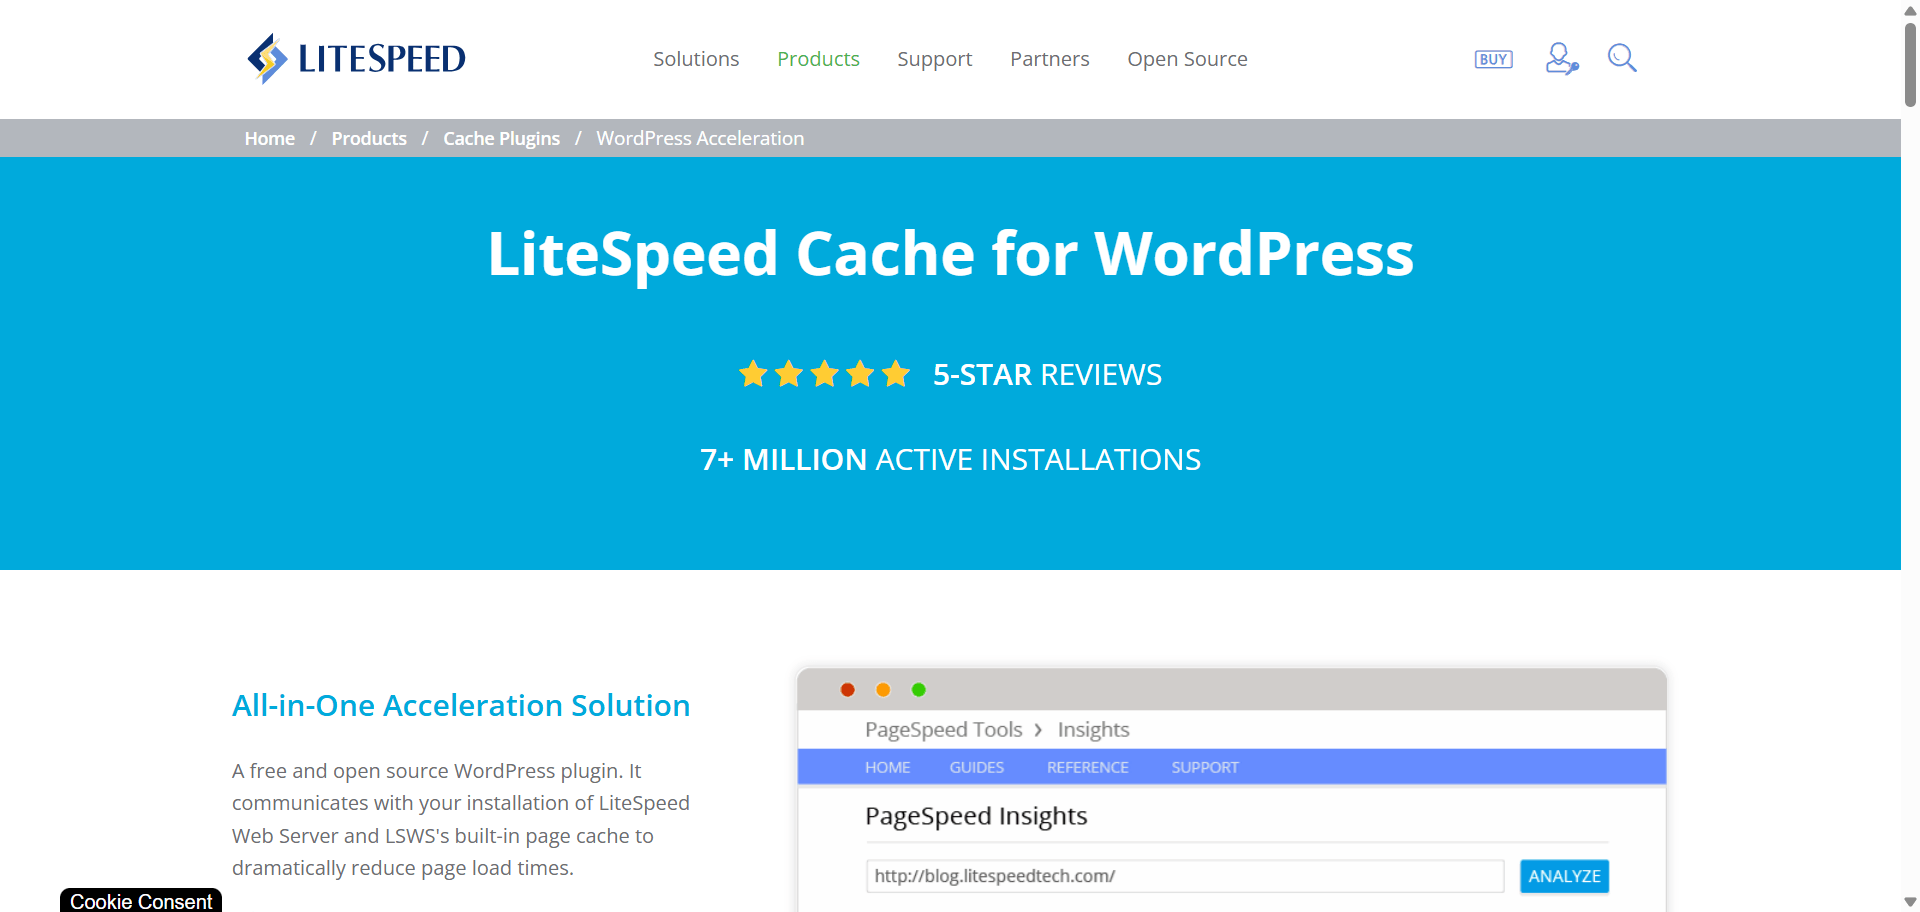Go to Products breadcrumb link
This screenshot has width=1920, height=912.
click(369, 138)
